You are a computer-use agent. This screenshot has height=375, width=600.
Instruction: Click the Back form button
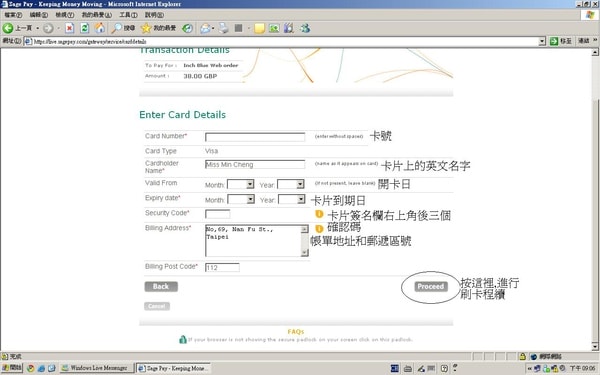[x=161, y=287]
